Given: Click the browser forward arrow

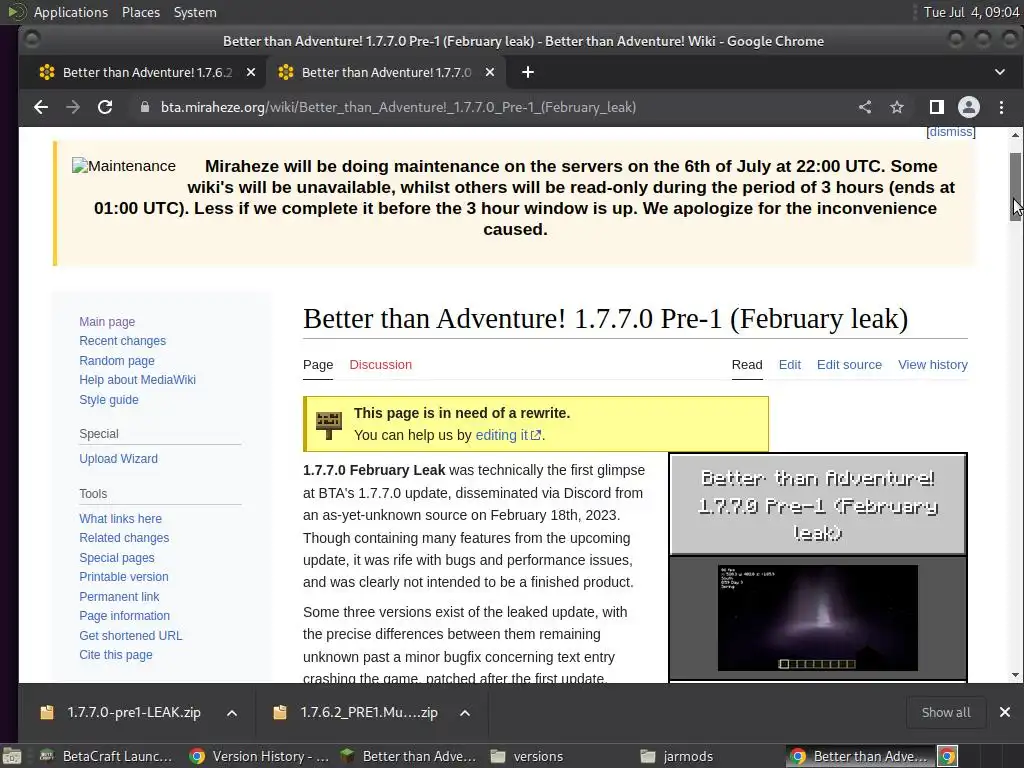Looking at the screenshot, I should tap(72, 107).
